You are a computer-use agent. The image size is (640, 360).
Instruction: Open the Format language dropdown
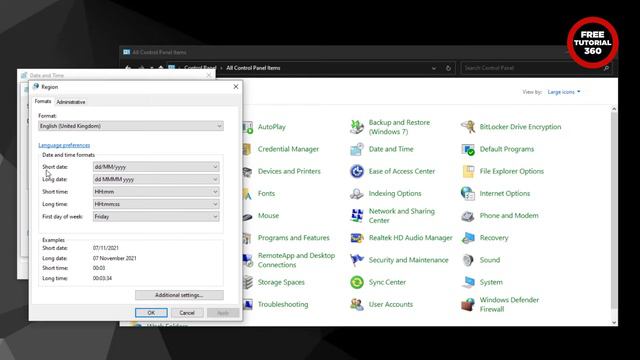pyautogui.click(x=131, y=126)
